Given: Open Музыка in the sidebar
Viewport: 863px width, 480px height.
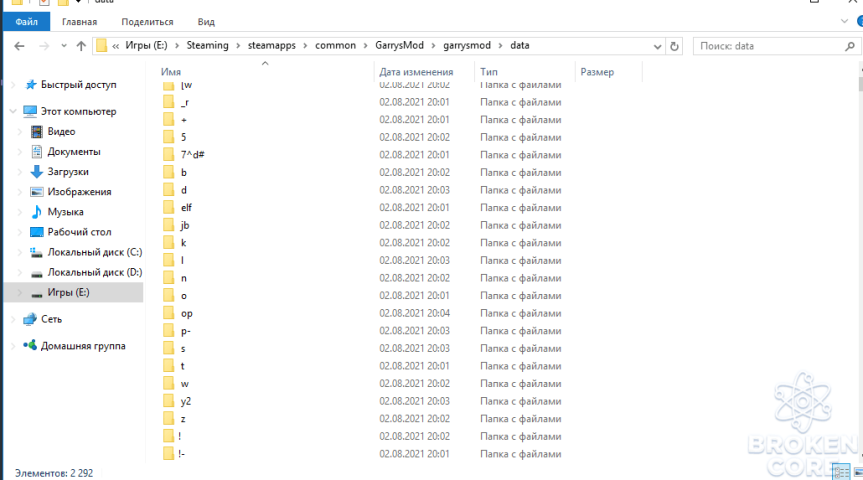Looking at the screenshot, I should pos(65,212).
